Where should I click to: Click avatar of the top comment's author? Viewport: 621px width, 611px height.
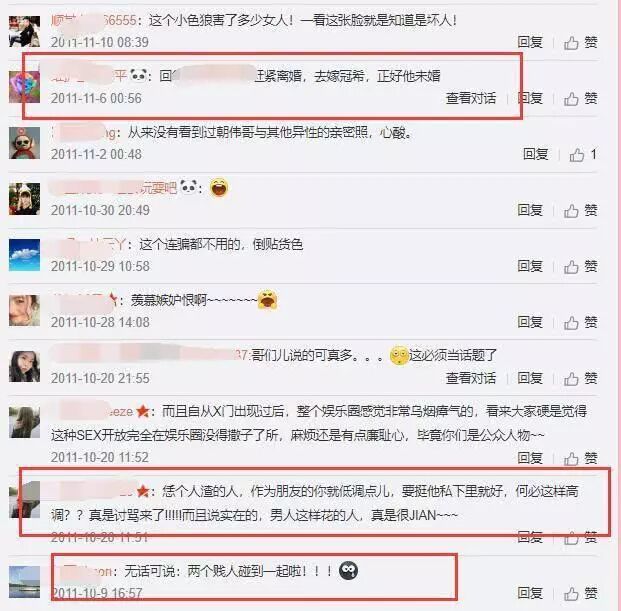tap(25, 31)
